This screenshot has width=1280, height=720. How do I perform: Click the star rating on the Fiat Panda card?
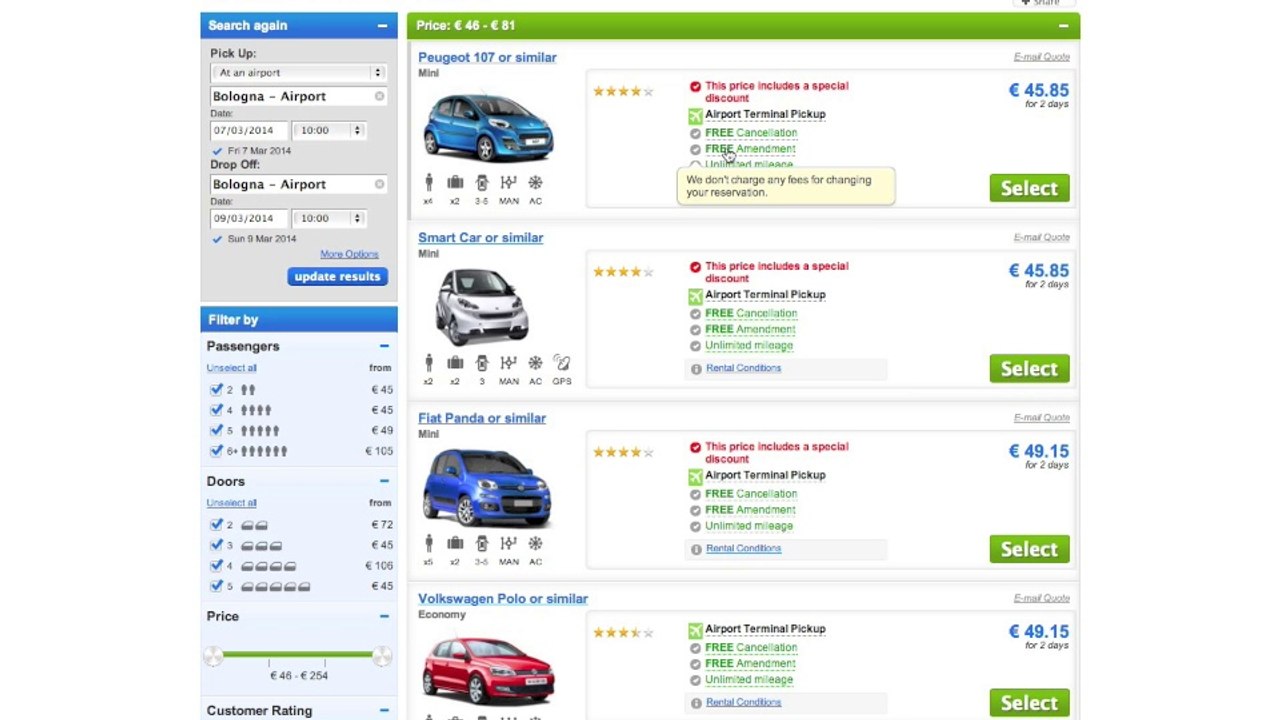tap(623, 452)
